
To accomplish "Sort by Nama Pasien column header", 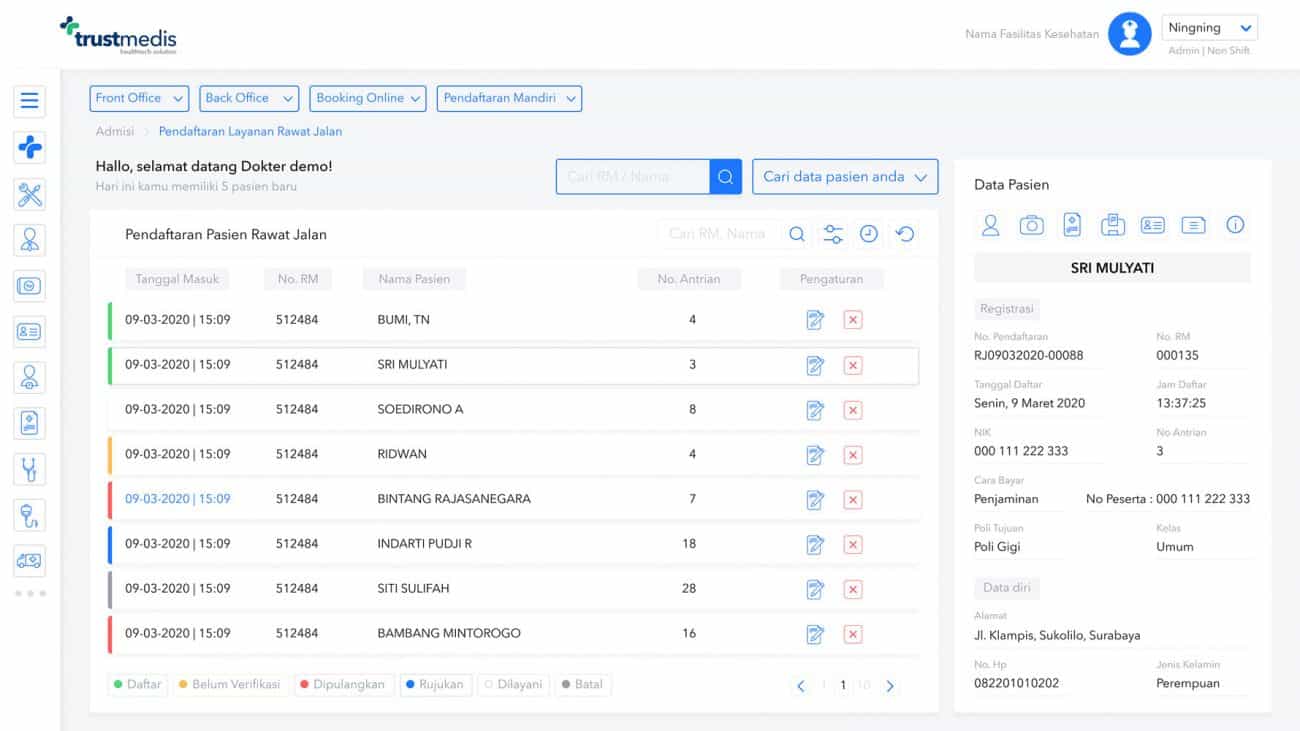I will (414, 279).
